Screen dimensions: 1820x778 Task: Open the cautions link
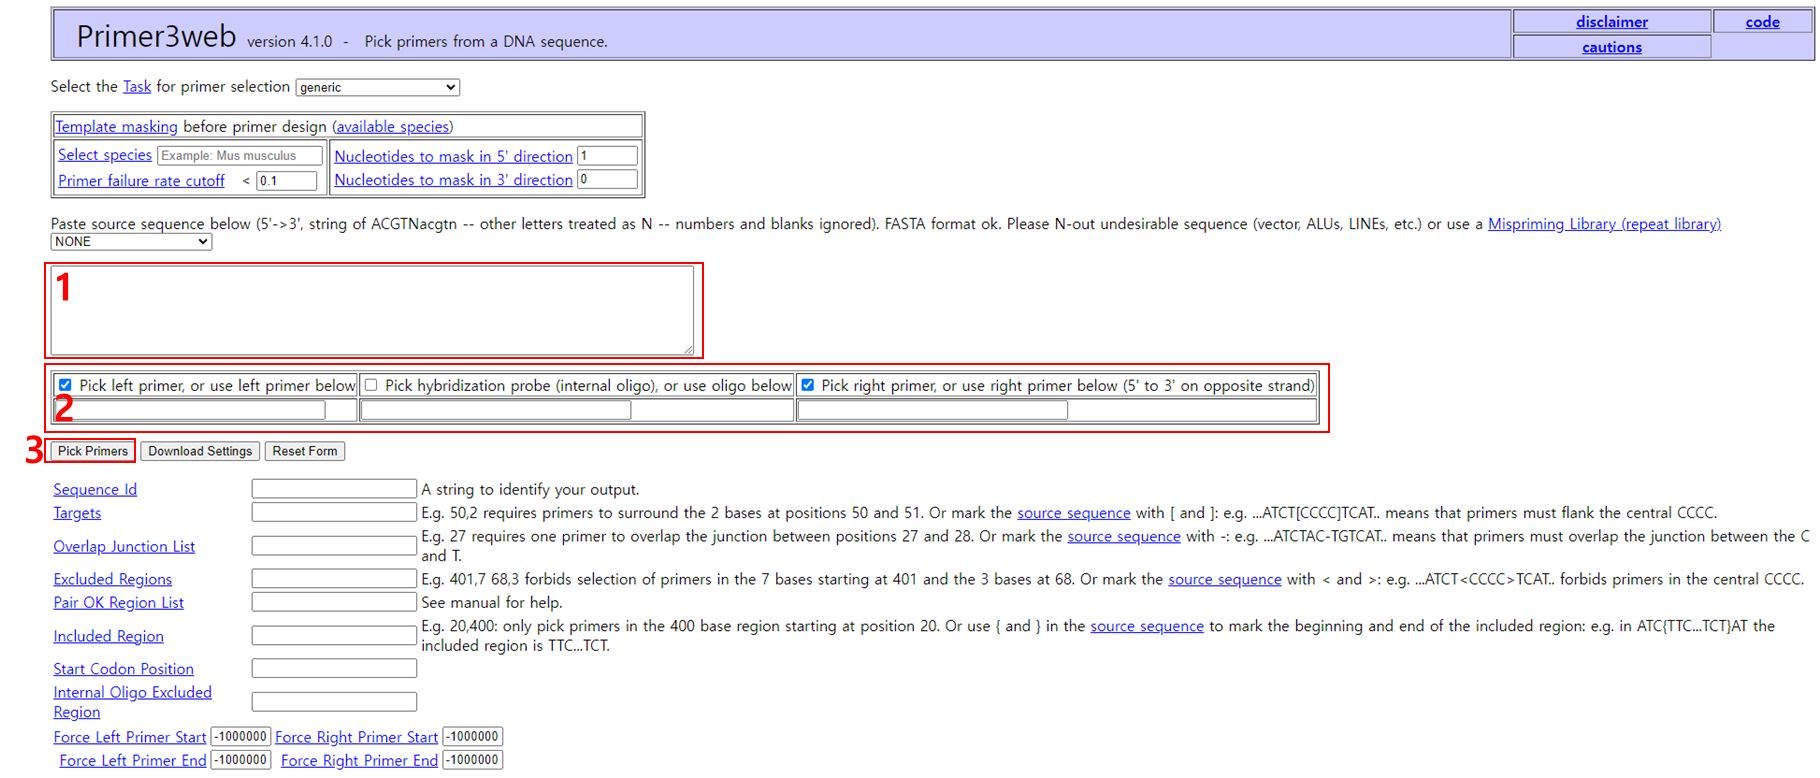[x=1612, y=47]
